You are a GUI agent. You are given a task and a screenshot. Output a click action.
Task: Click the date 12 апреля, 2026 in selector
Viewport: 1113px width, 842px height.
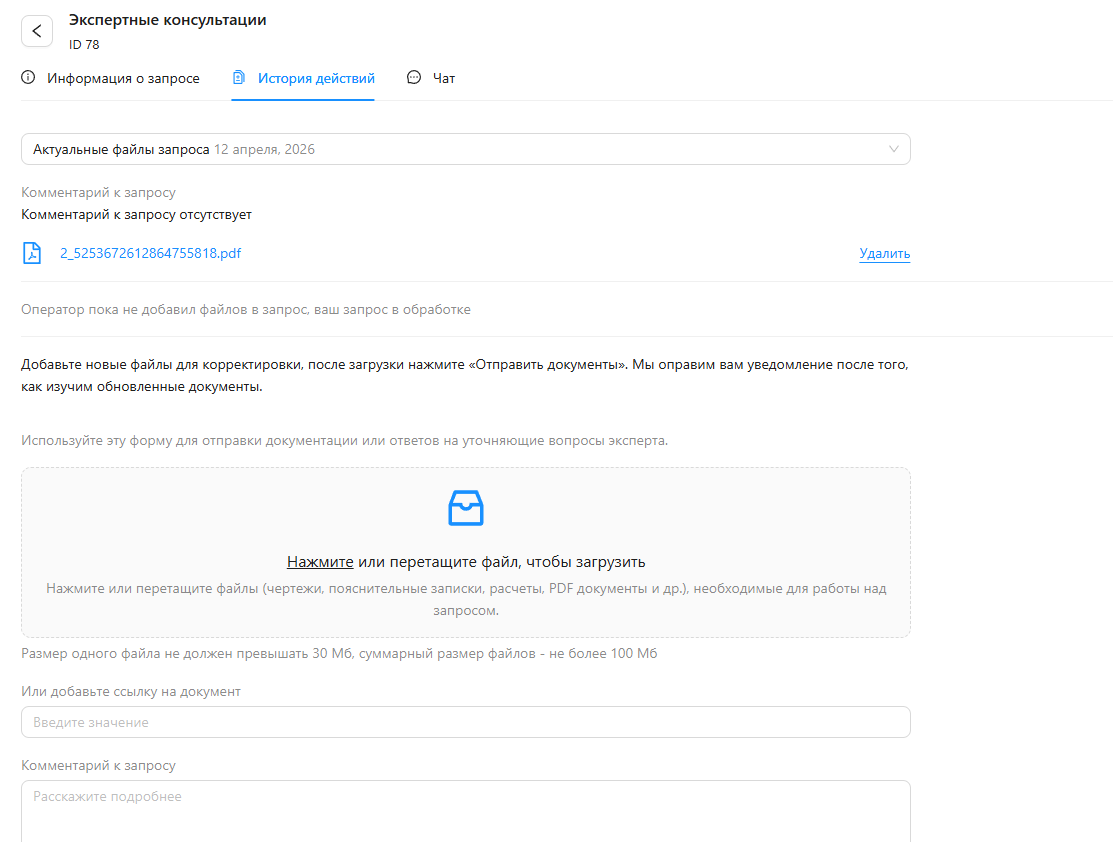click(x=264, y=149)
